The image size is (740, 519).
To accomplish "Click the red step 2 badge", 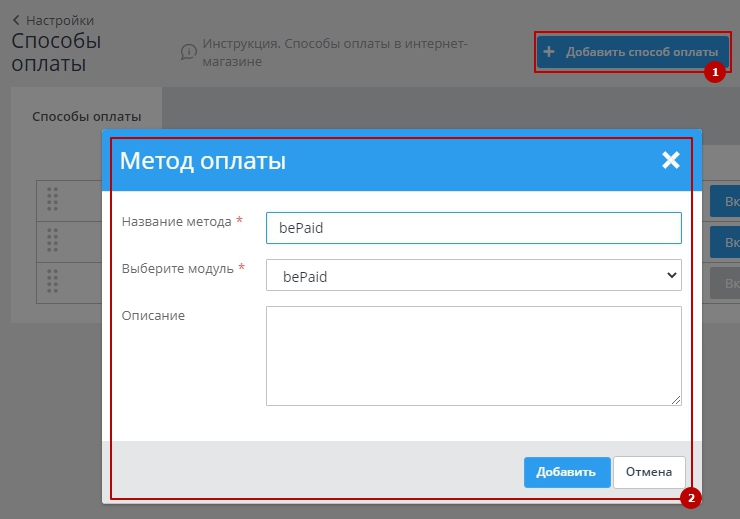I will tap(690, 498).
